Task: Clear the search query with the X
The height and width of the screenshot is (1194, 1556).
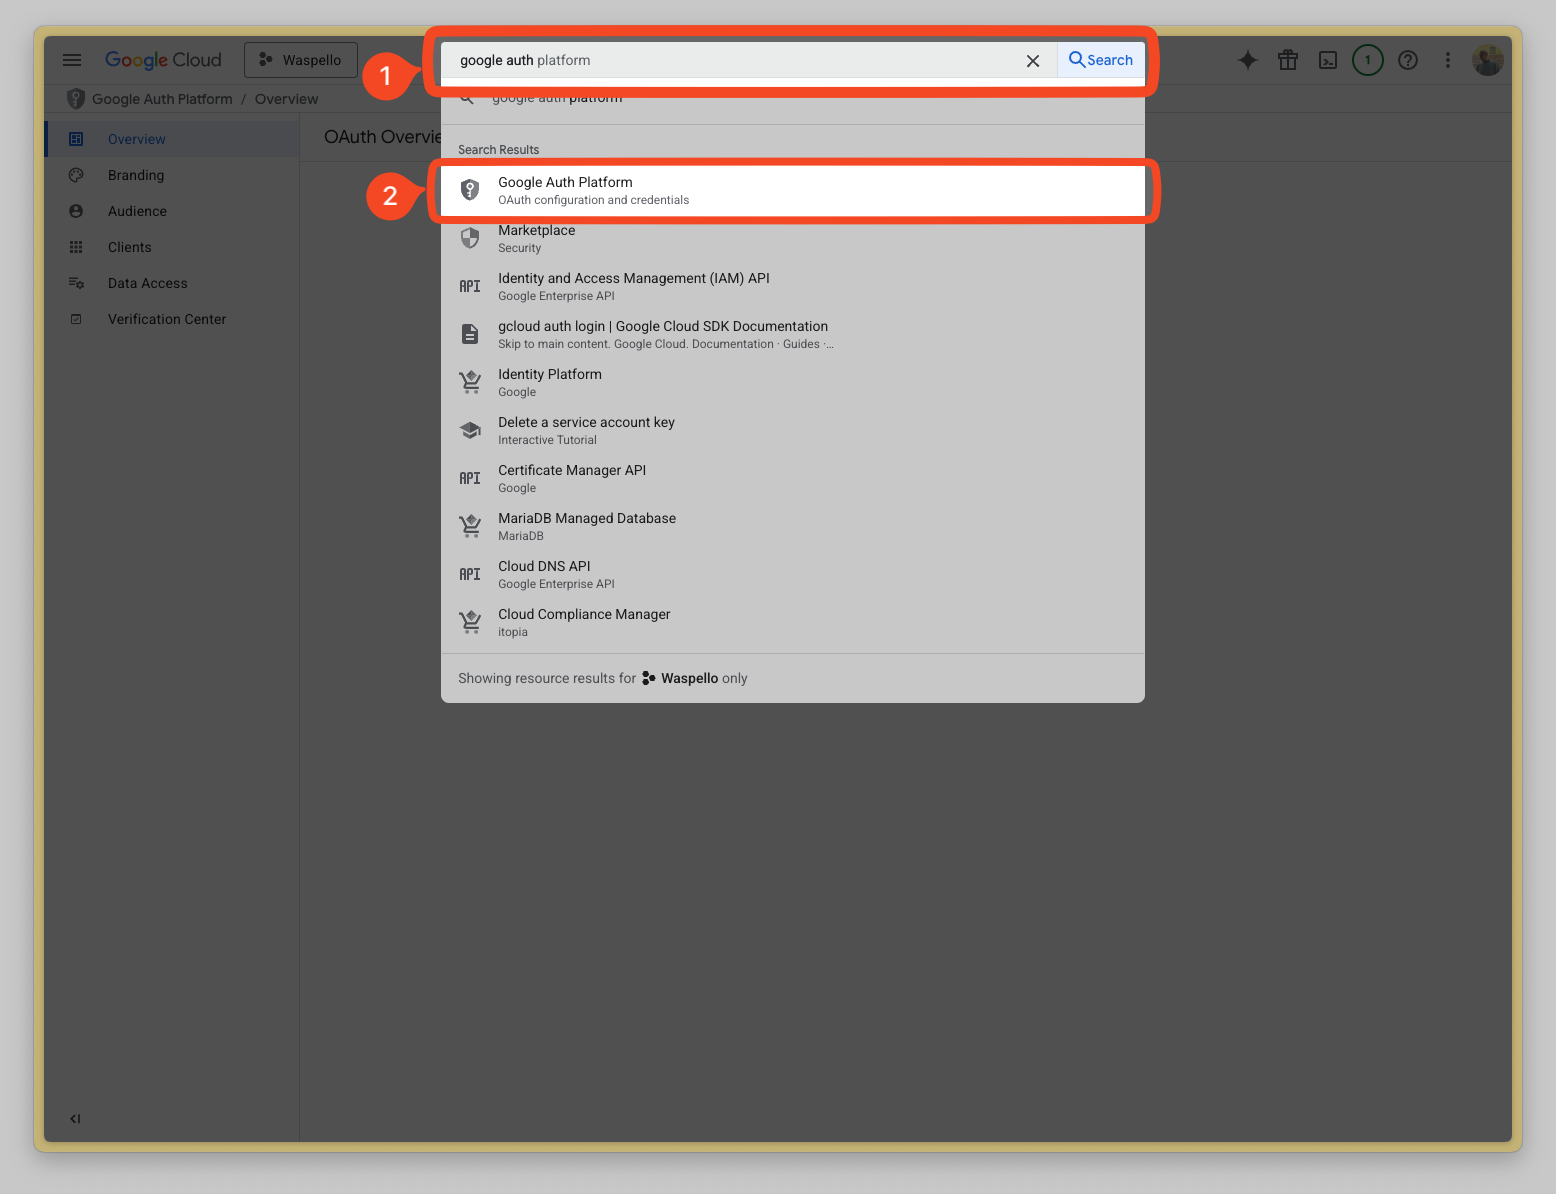Action: pos(1033,61)
